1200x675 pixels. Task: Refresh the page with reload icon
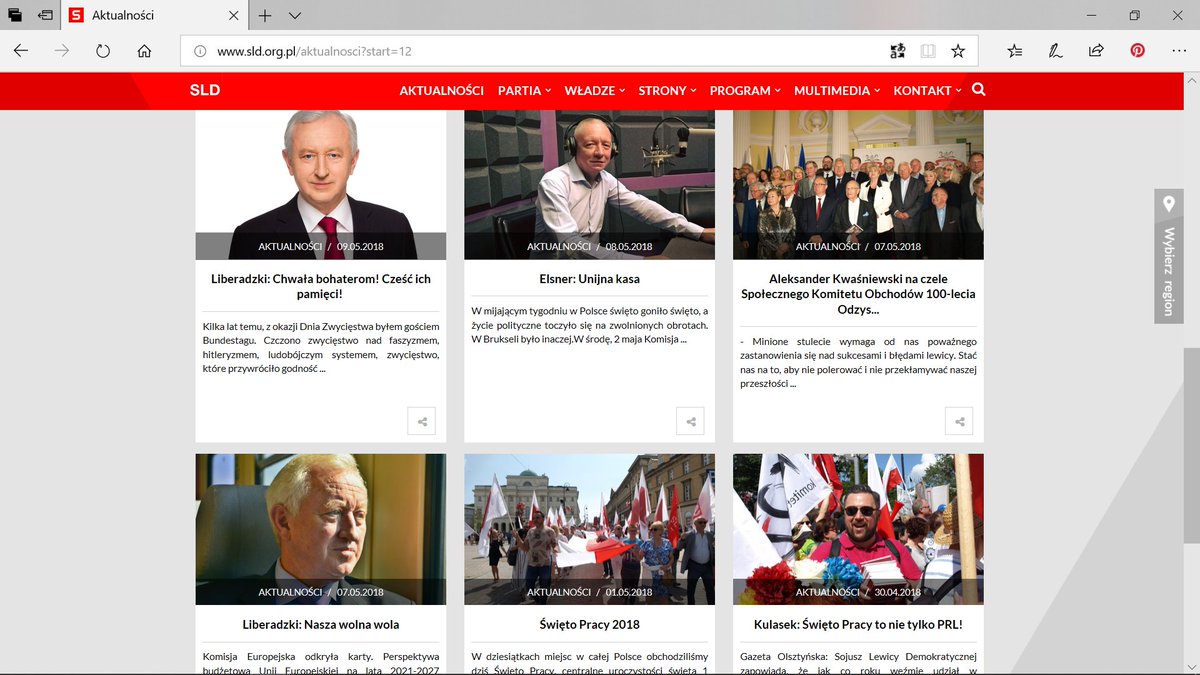pos(103,51)
